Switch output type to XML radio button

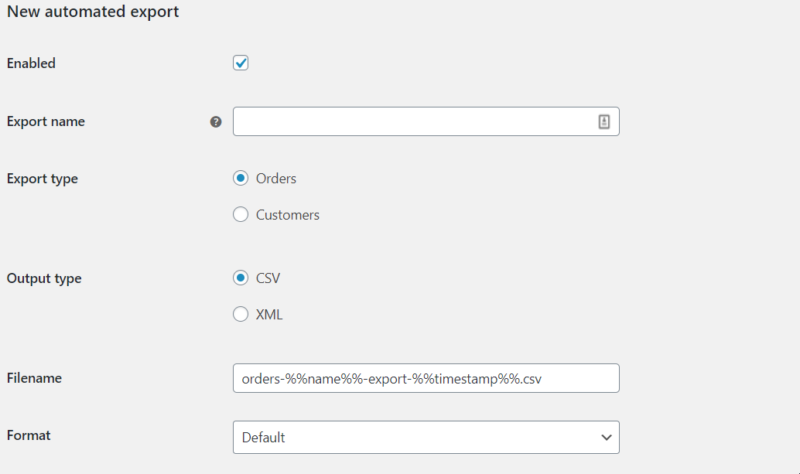[x=241, y=314]
